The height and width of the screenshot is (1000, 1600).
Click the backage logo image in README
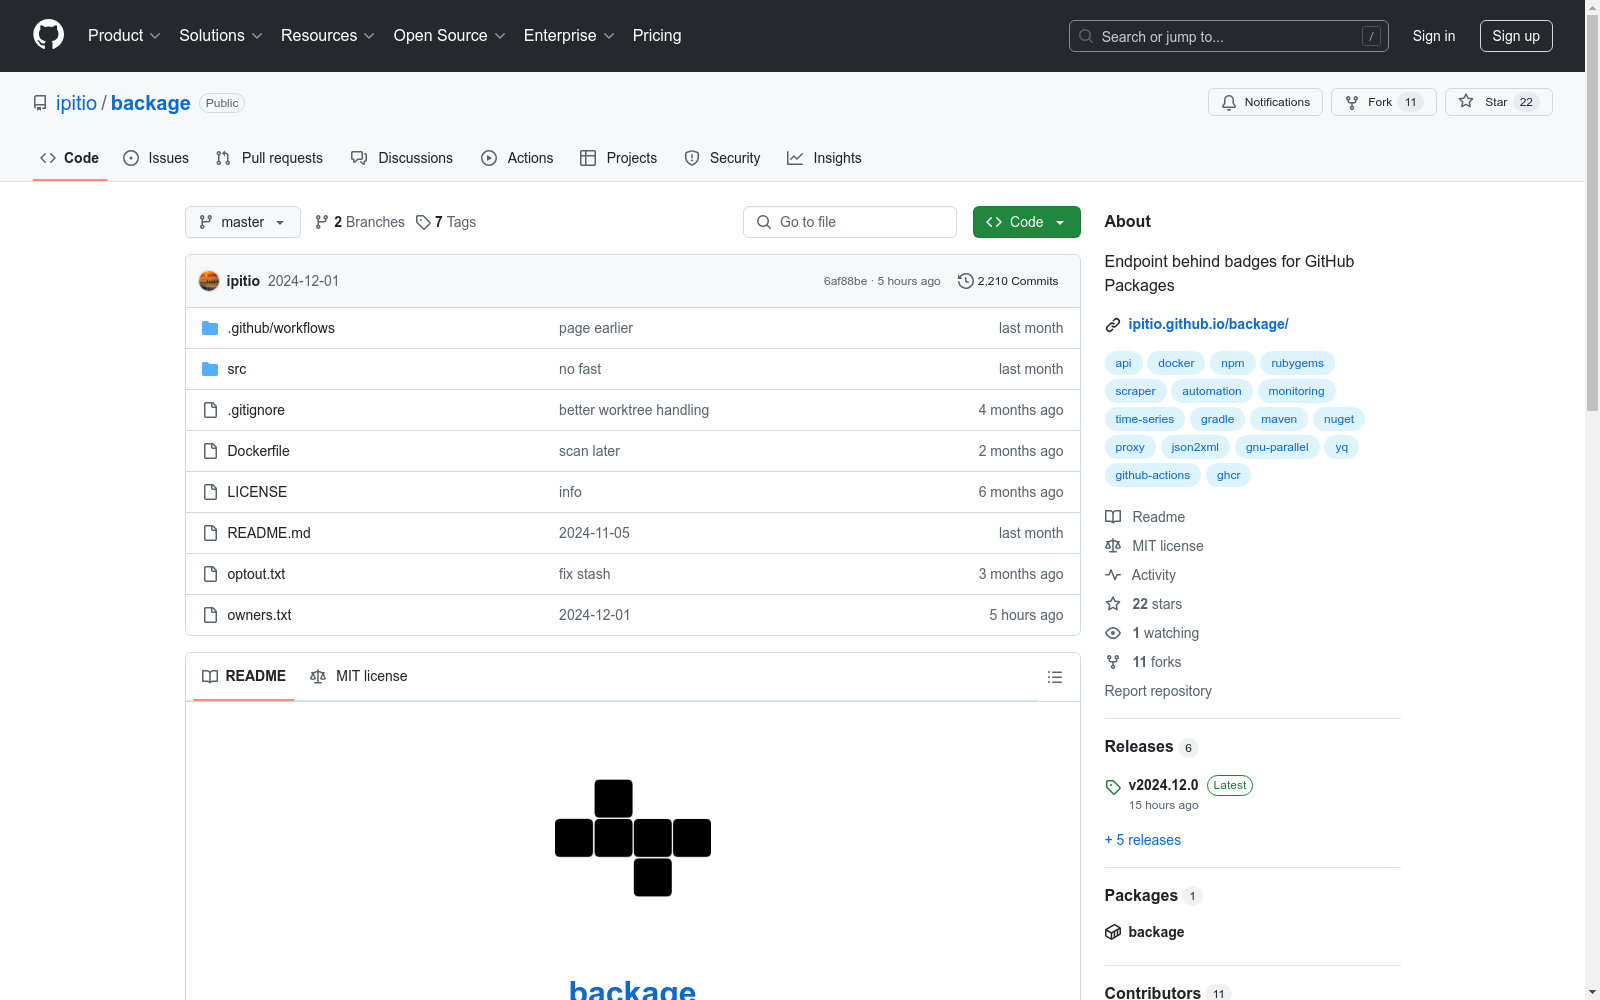click(633, 838)
